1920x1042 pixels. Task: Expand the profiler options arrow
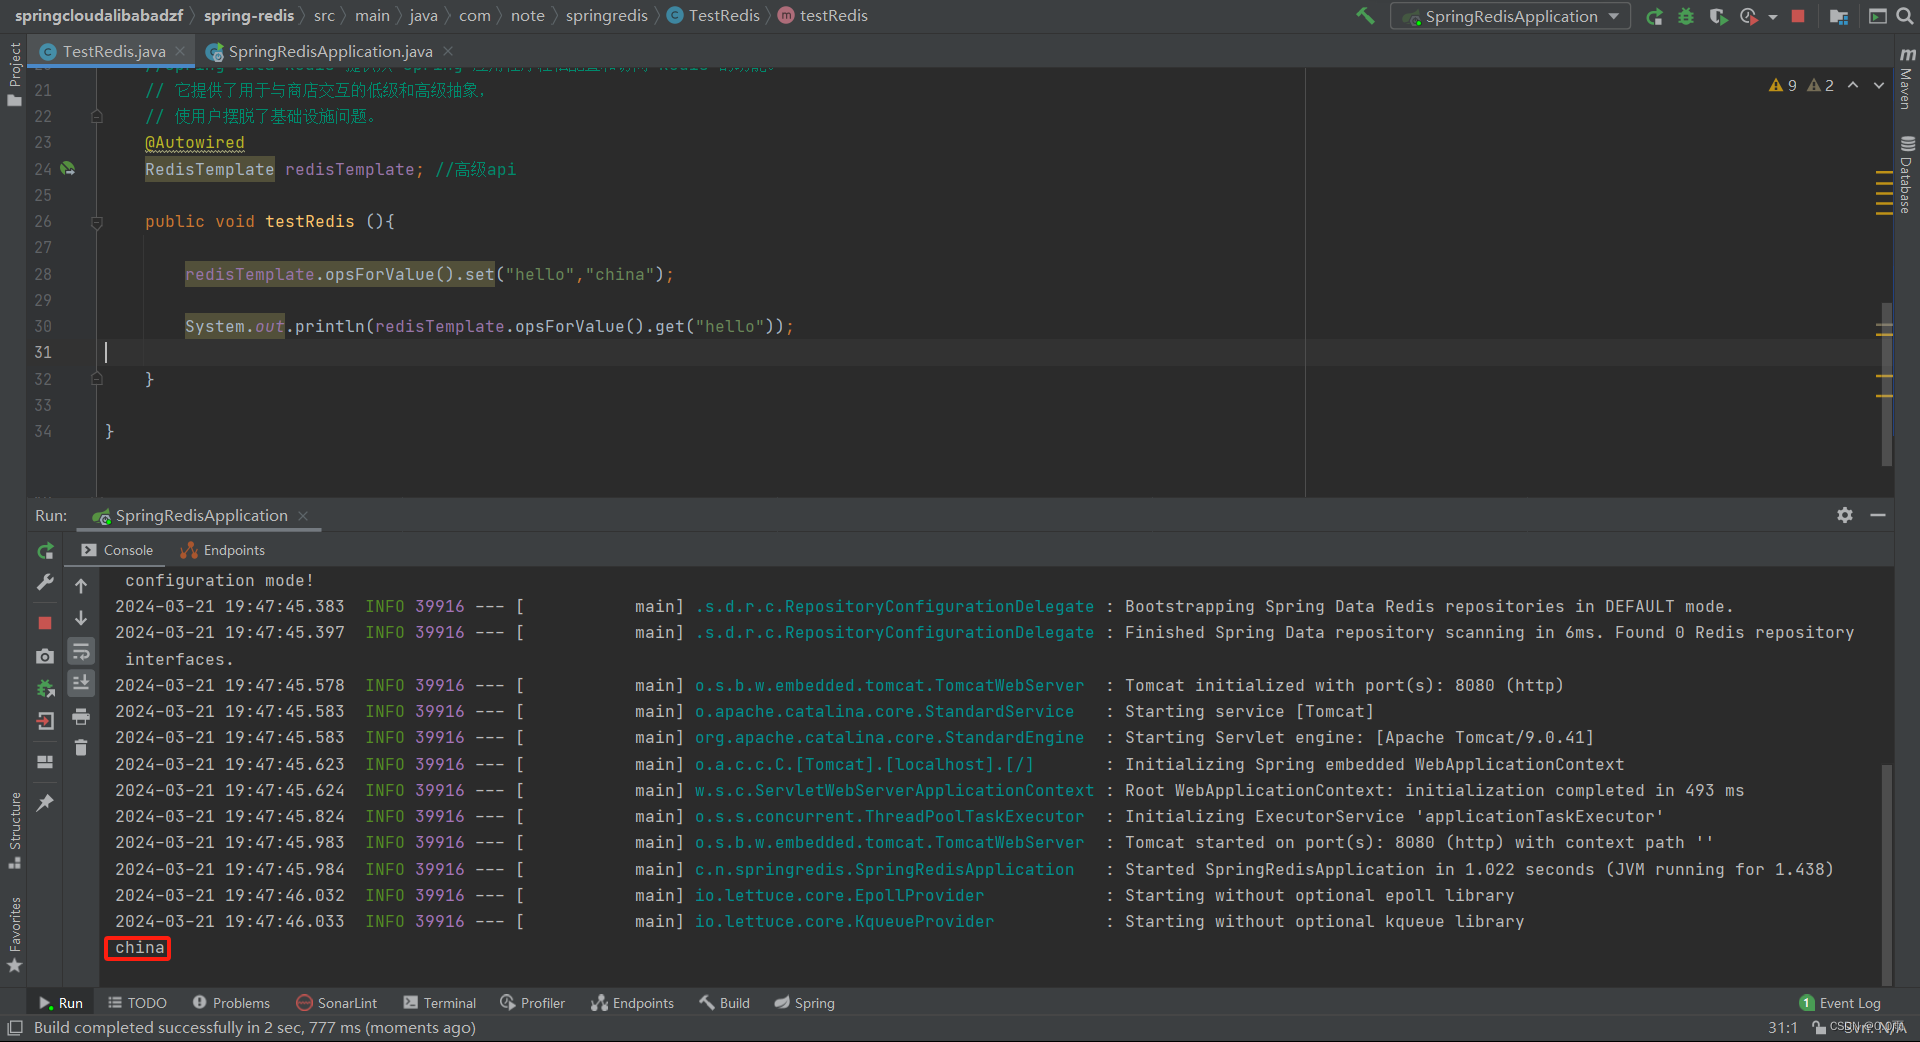pos(1772,16)
